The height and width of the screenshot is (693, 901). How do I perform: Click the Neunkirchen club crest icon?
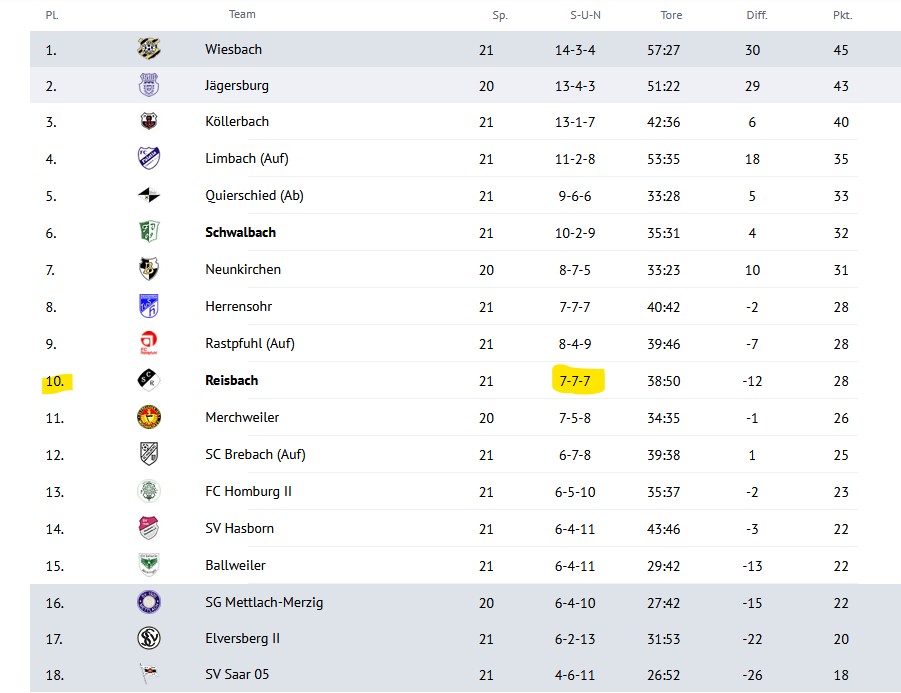[149, 269]
